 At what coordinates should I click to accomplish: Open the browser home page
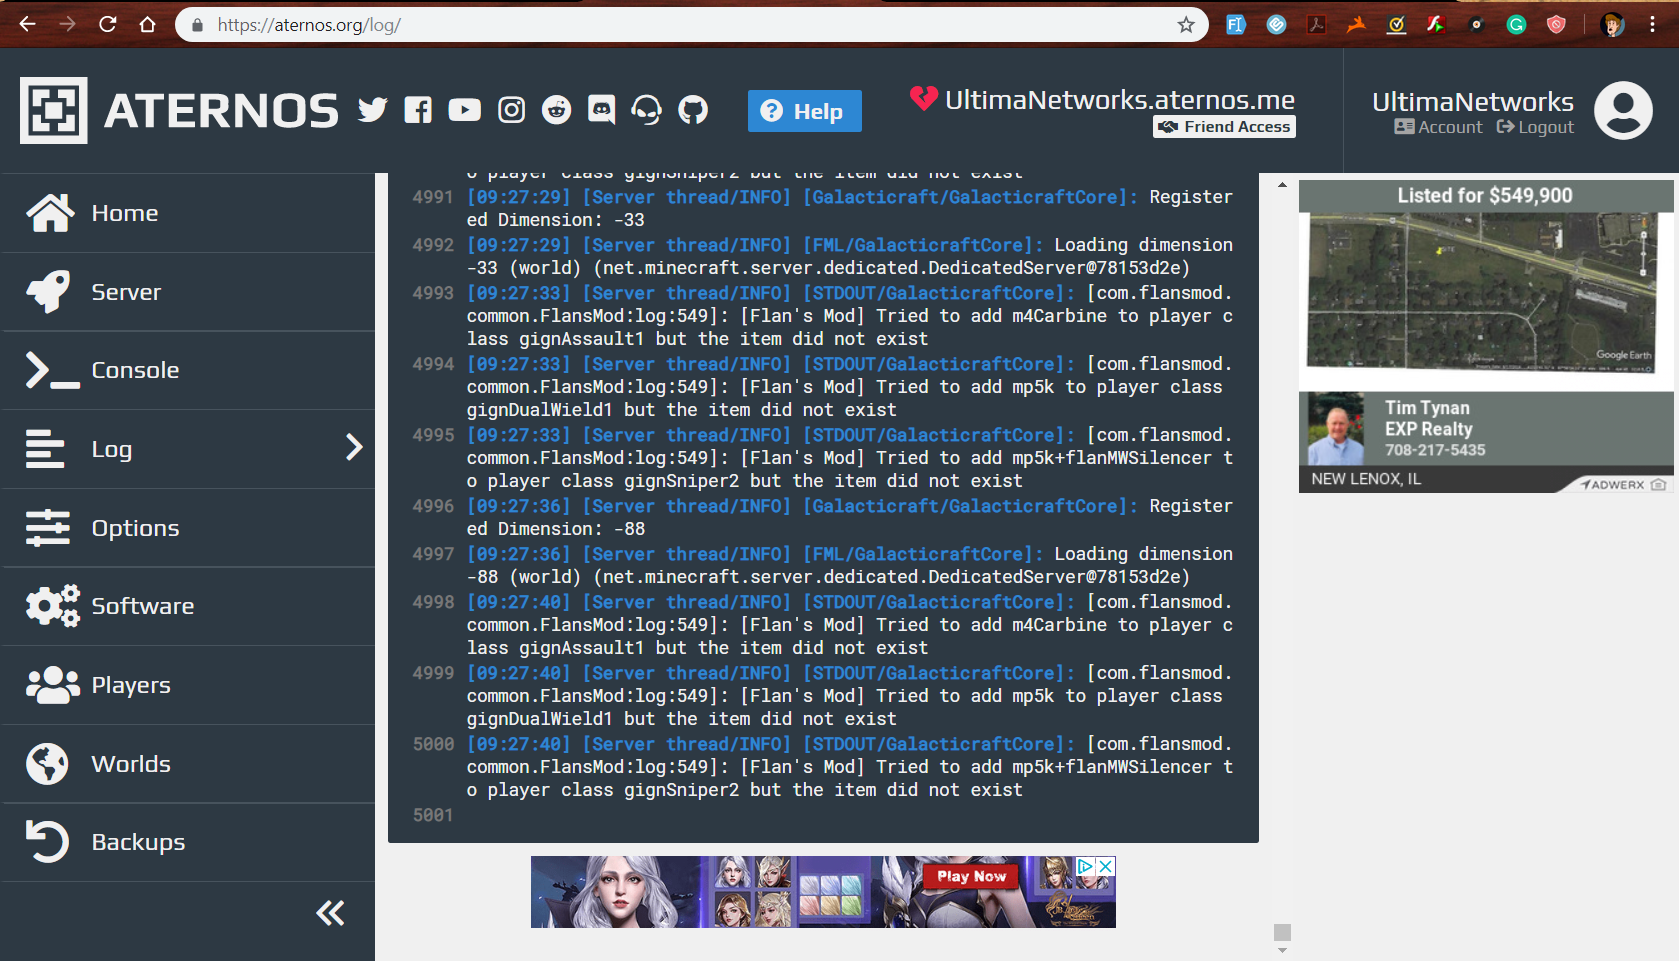(x=148, y=24)
